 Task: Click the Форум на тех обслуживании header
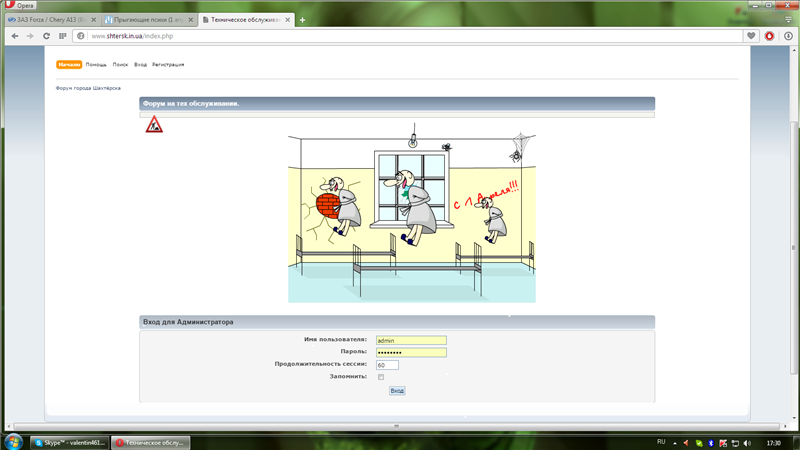(397, 104)
